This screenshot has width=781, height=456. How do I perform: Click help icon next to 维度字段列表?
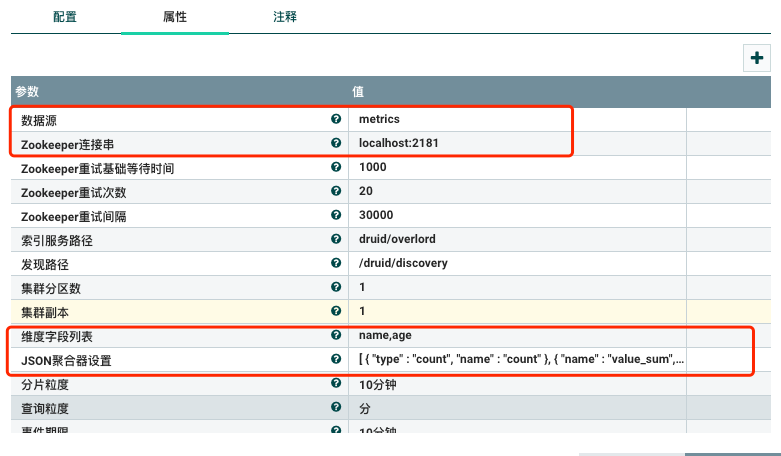pyautogui.click(x=336, y=335)
